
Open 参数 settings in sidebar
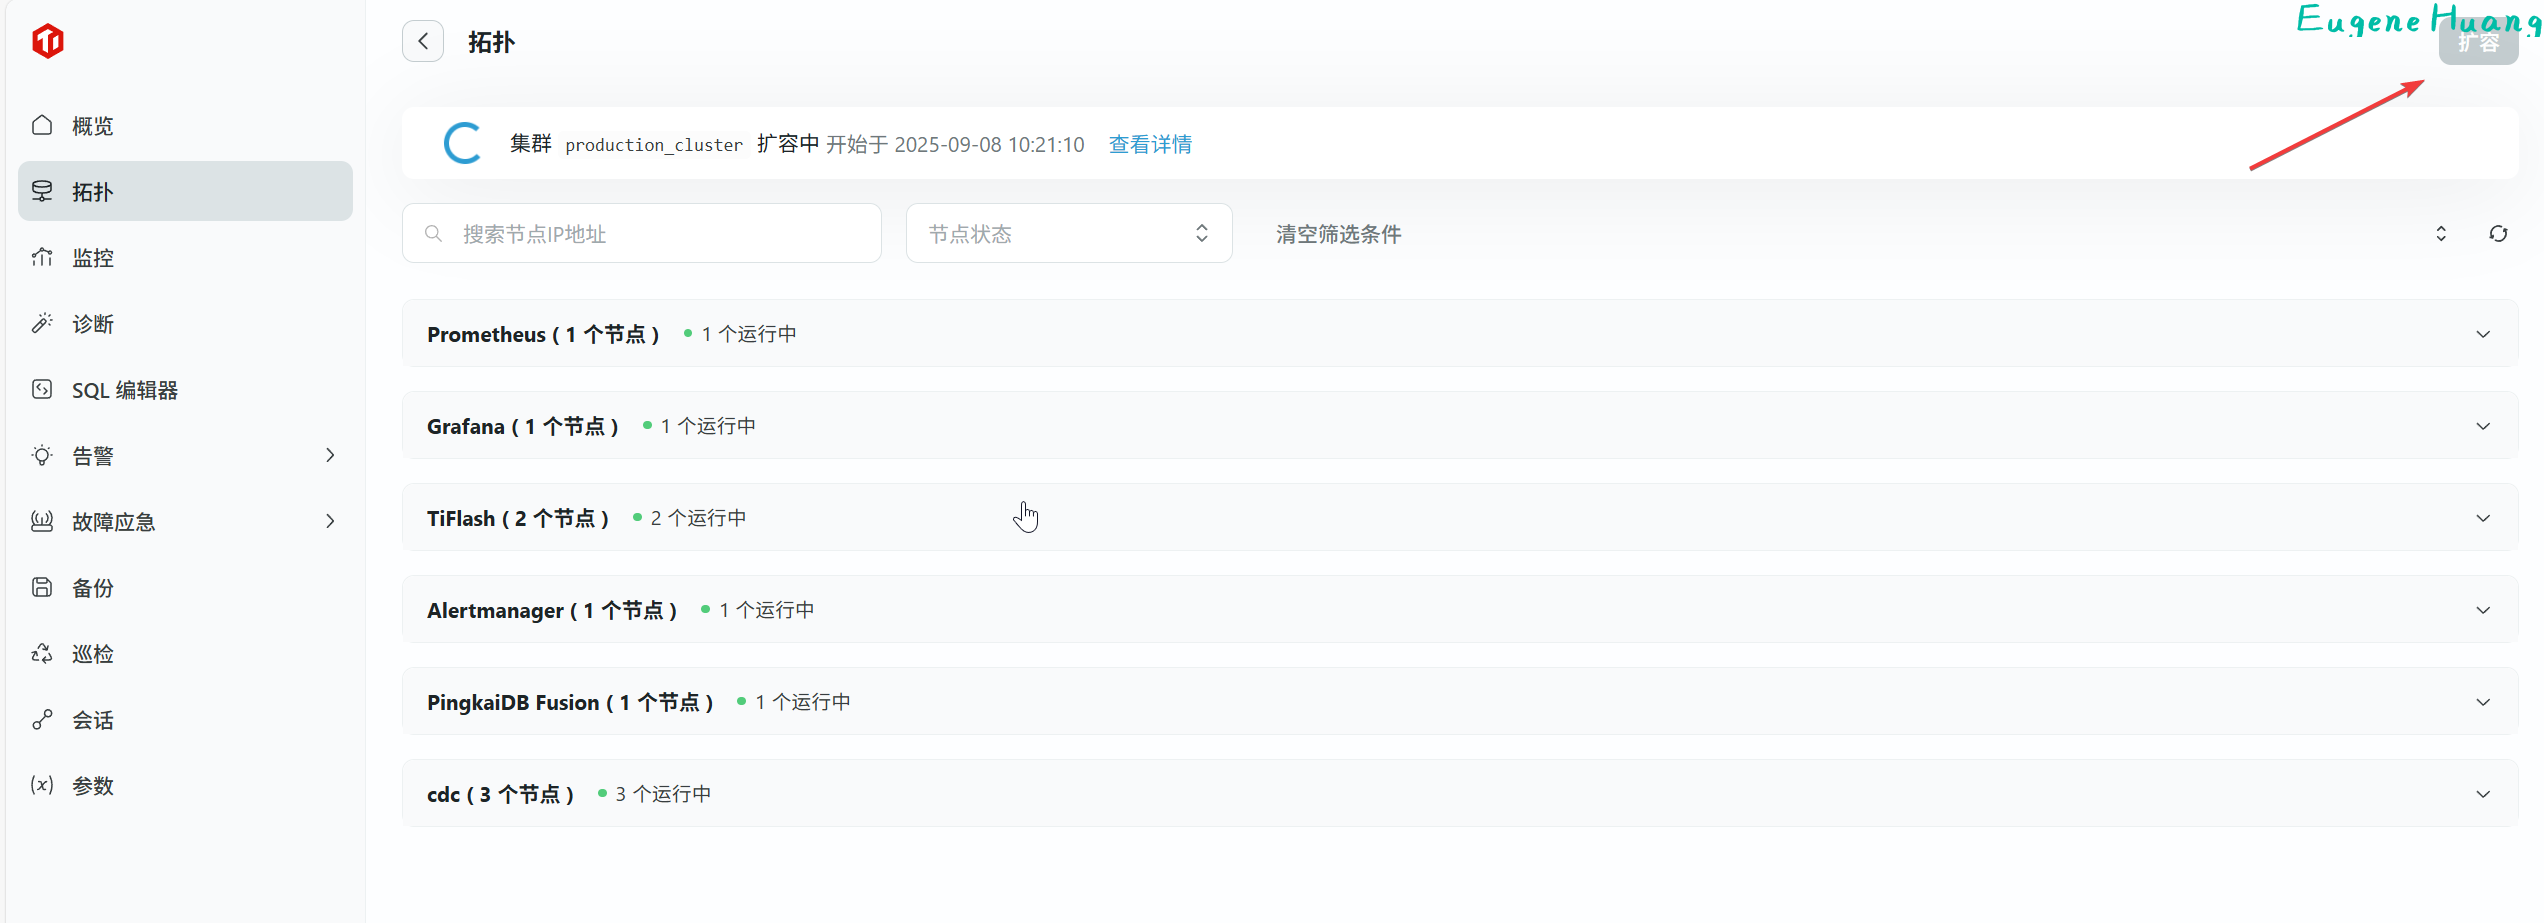(92, 786)
